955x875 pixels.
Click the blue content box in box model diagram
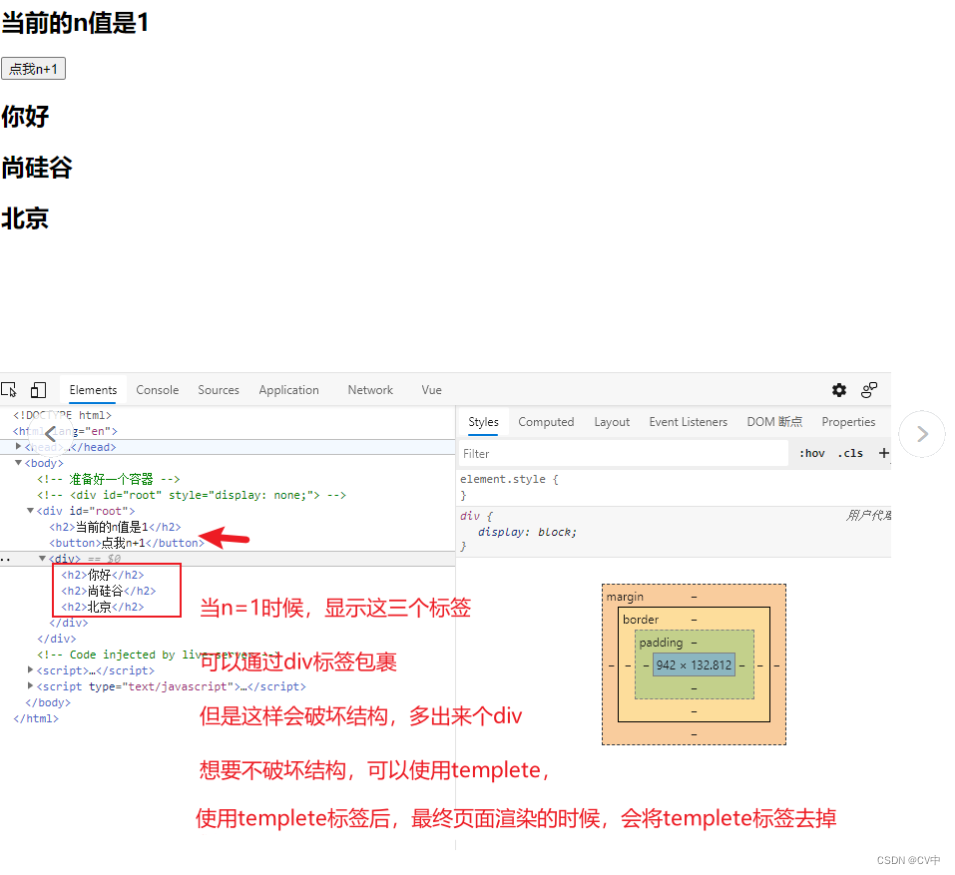[x=692, y=664]
